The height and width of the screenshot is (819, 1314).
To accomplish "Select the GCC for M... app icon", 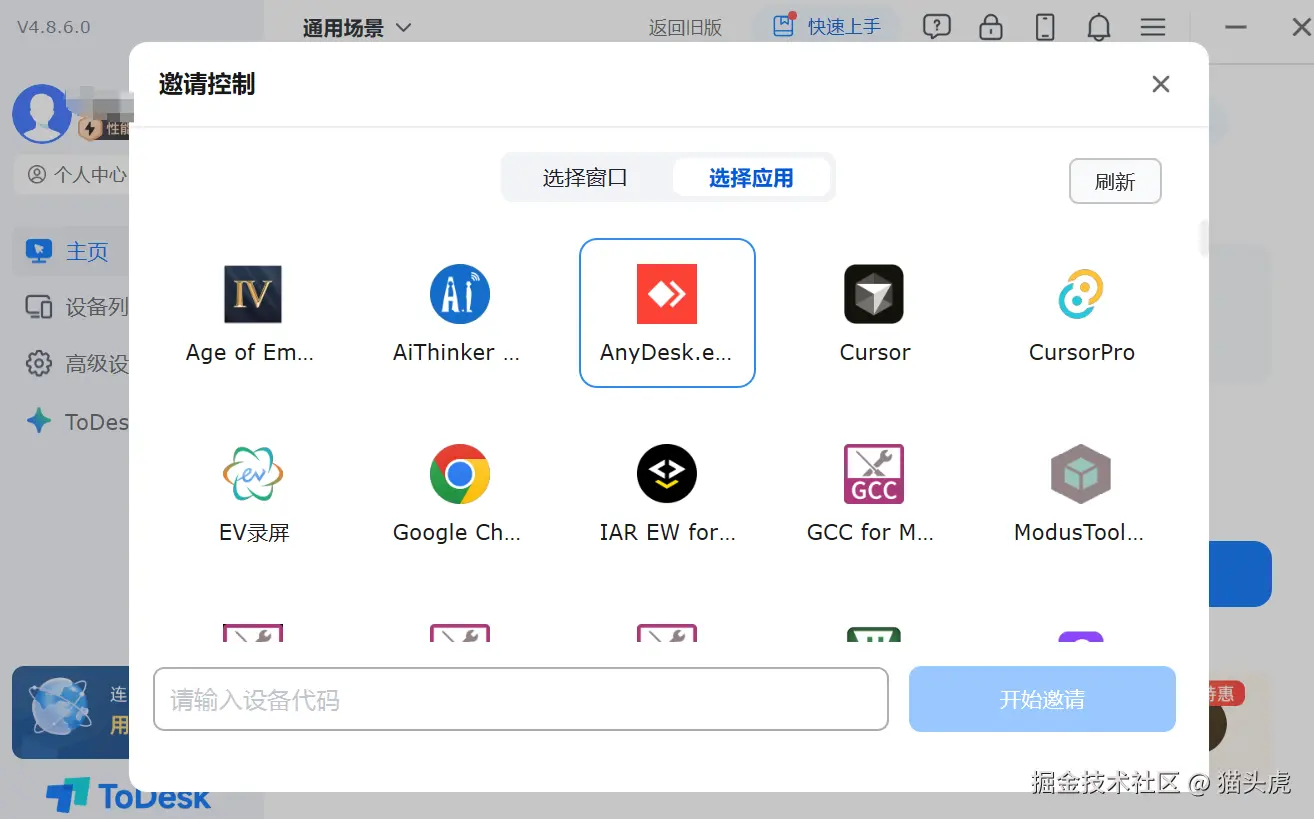I will point(874,474).
